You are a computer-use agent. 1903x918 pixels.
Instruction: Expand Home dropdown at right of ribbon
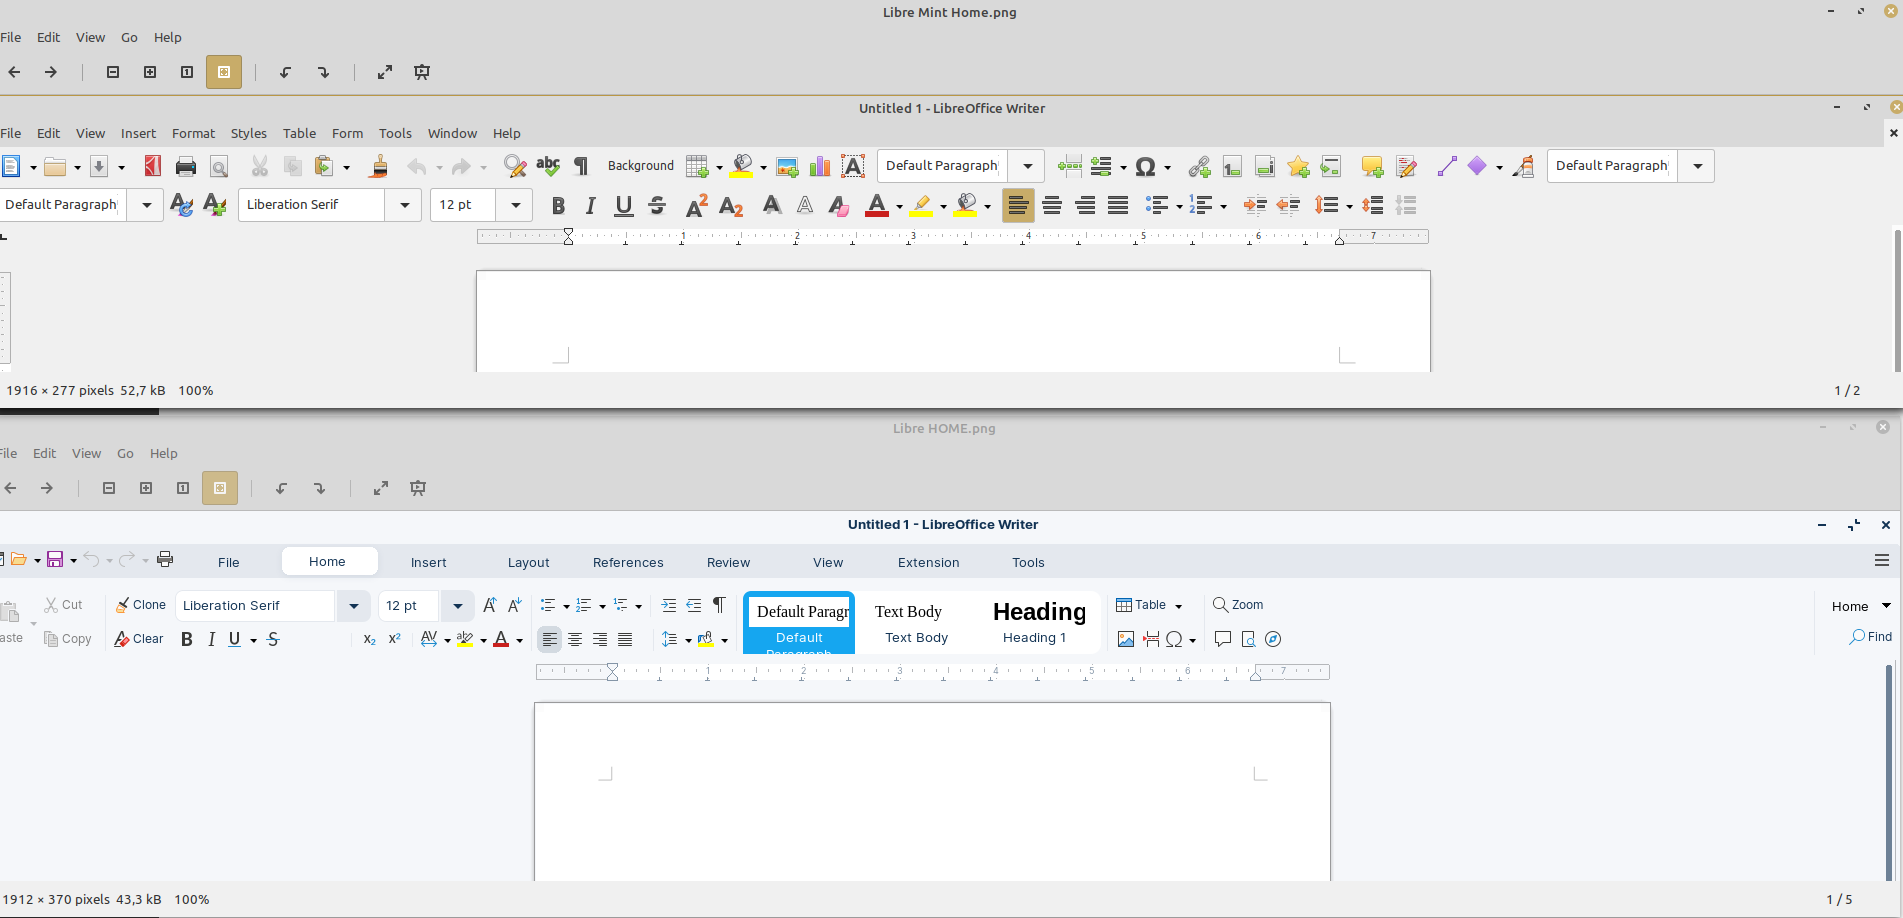[1886, 606]
